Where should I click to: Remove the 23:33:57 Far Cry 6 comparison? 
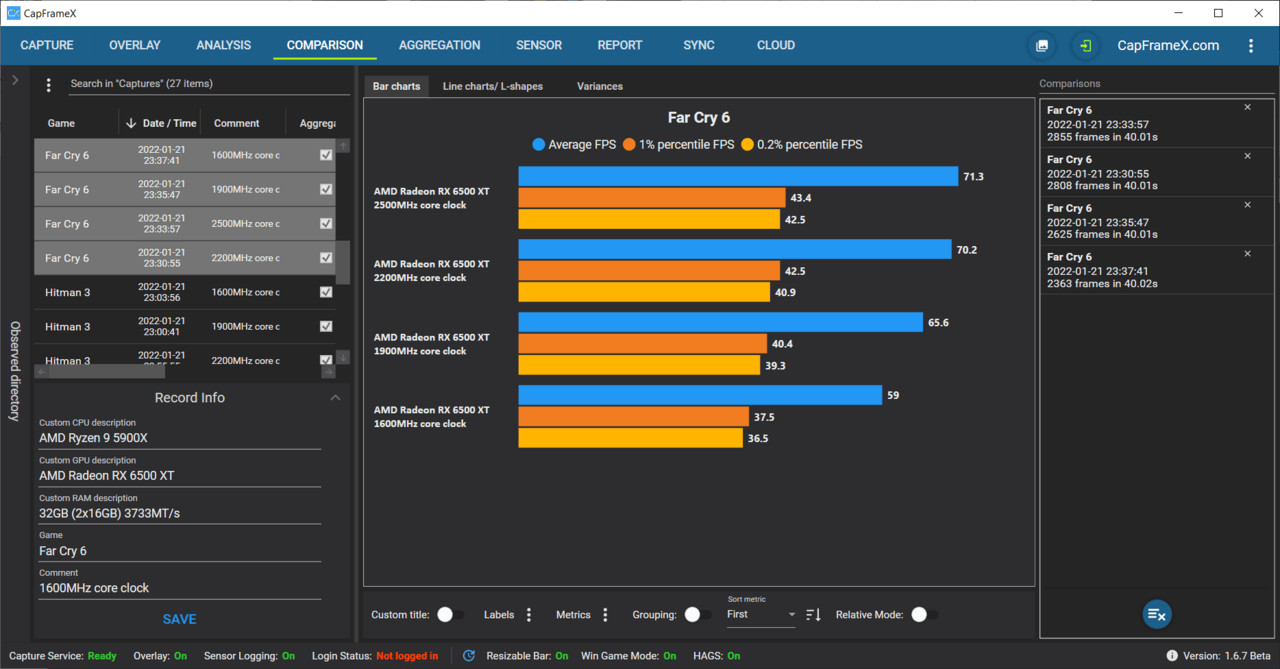pyautogui.click(x=1247, y=107)
